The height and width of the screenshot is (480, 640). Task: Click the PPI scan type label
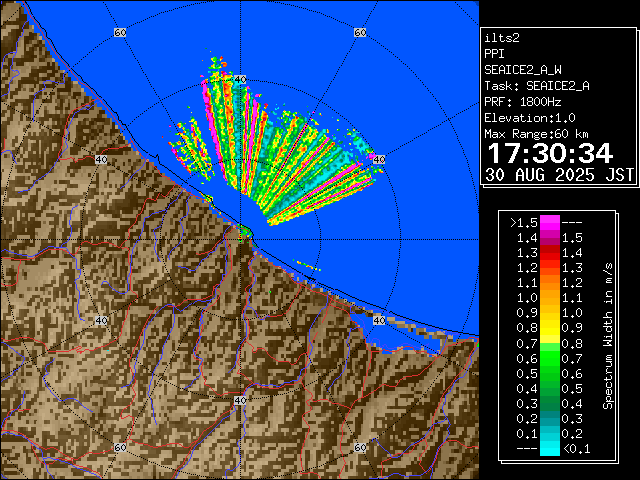tap(494, 54)
